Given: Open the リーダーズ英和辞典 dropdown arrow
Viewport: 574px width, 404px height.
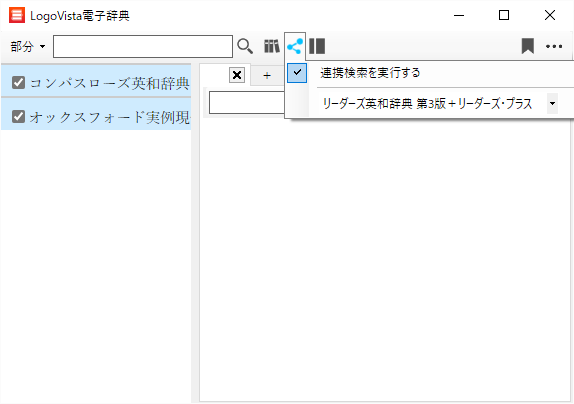Looking at the screenshot, I should pos(552,104).
